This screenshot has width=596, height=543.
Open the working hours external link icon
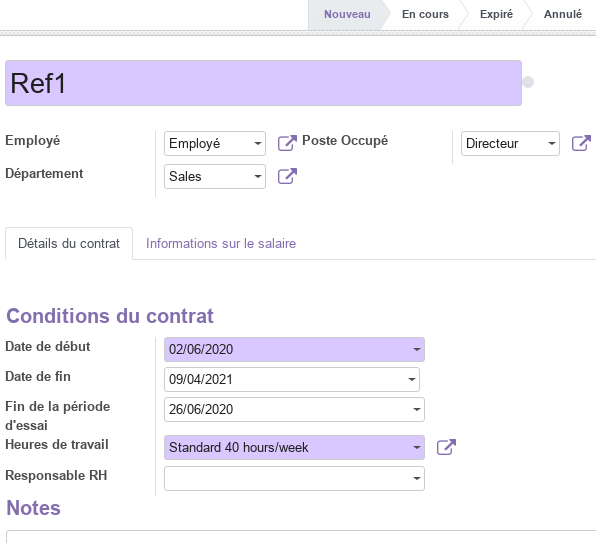pyautogui.click(x=446, y=447)
